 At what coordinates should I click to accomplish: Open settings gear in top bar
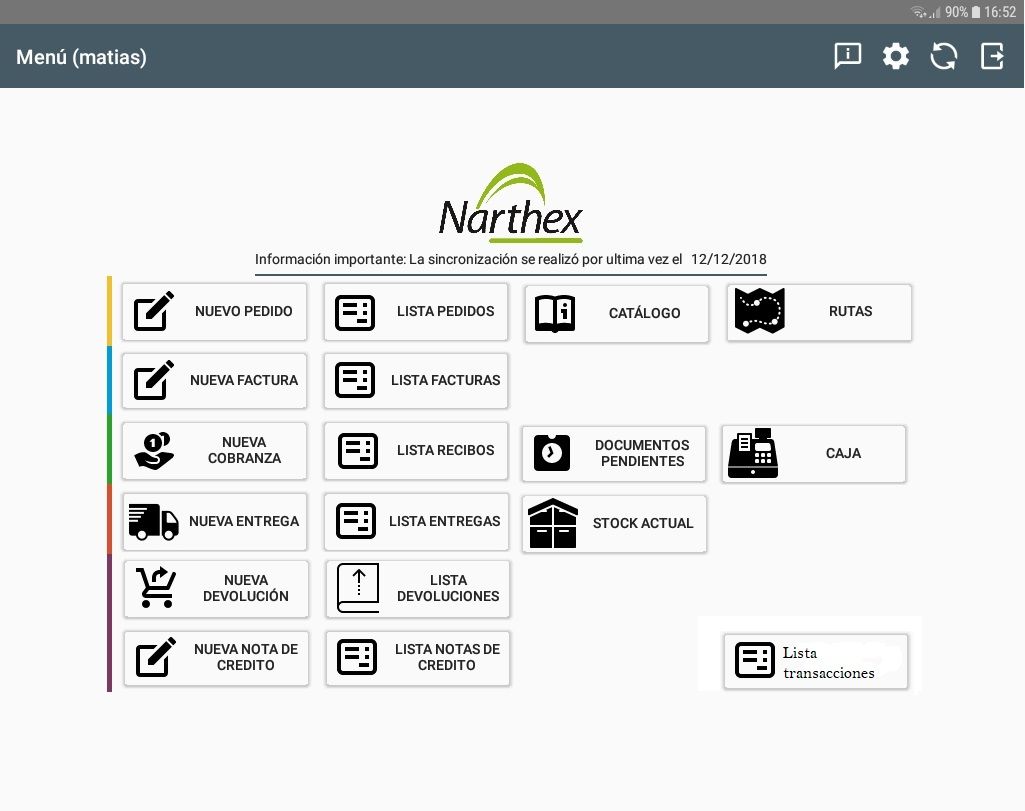(x=896, y=56)
